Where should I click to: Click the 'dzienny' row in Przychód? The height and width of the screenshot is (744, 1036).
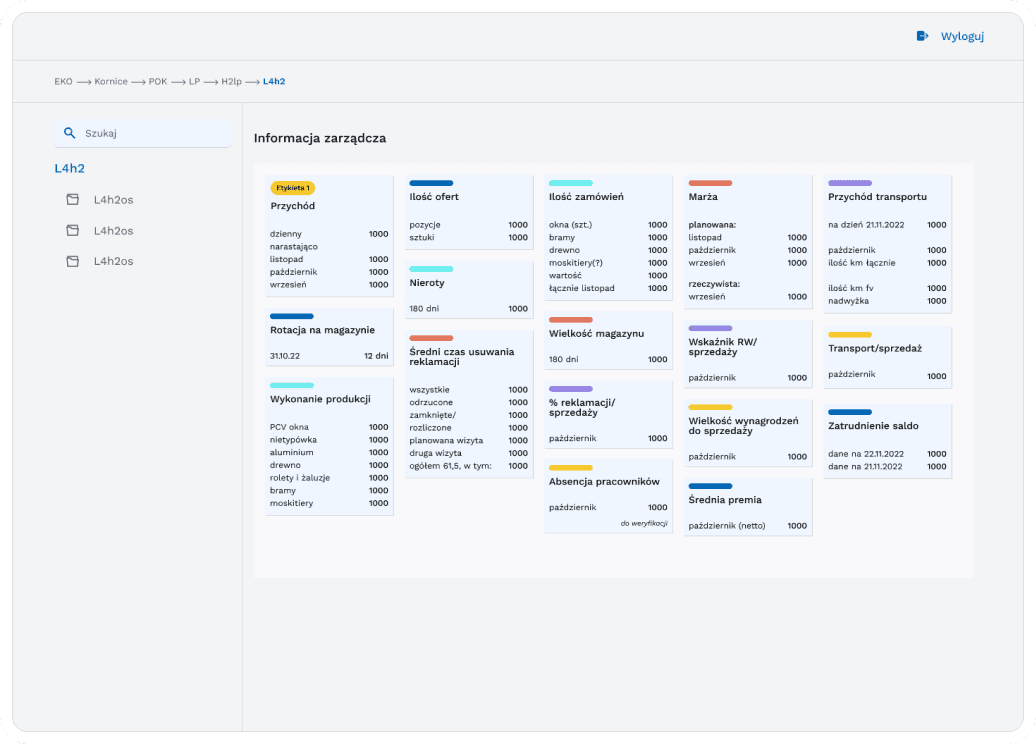(x=329, y=234)
